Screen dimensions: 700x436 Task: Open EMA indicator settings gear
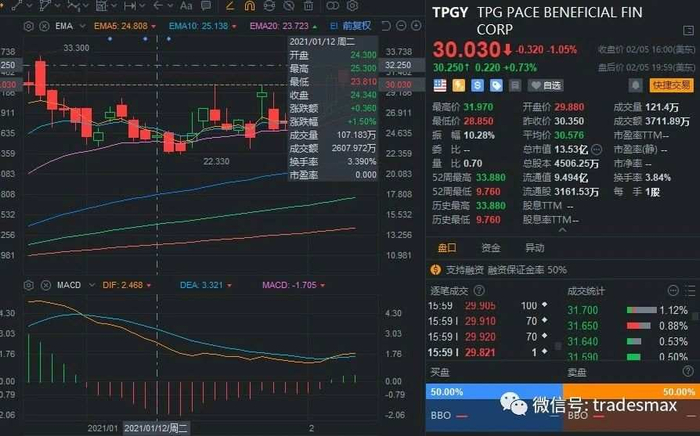29,26
